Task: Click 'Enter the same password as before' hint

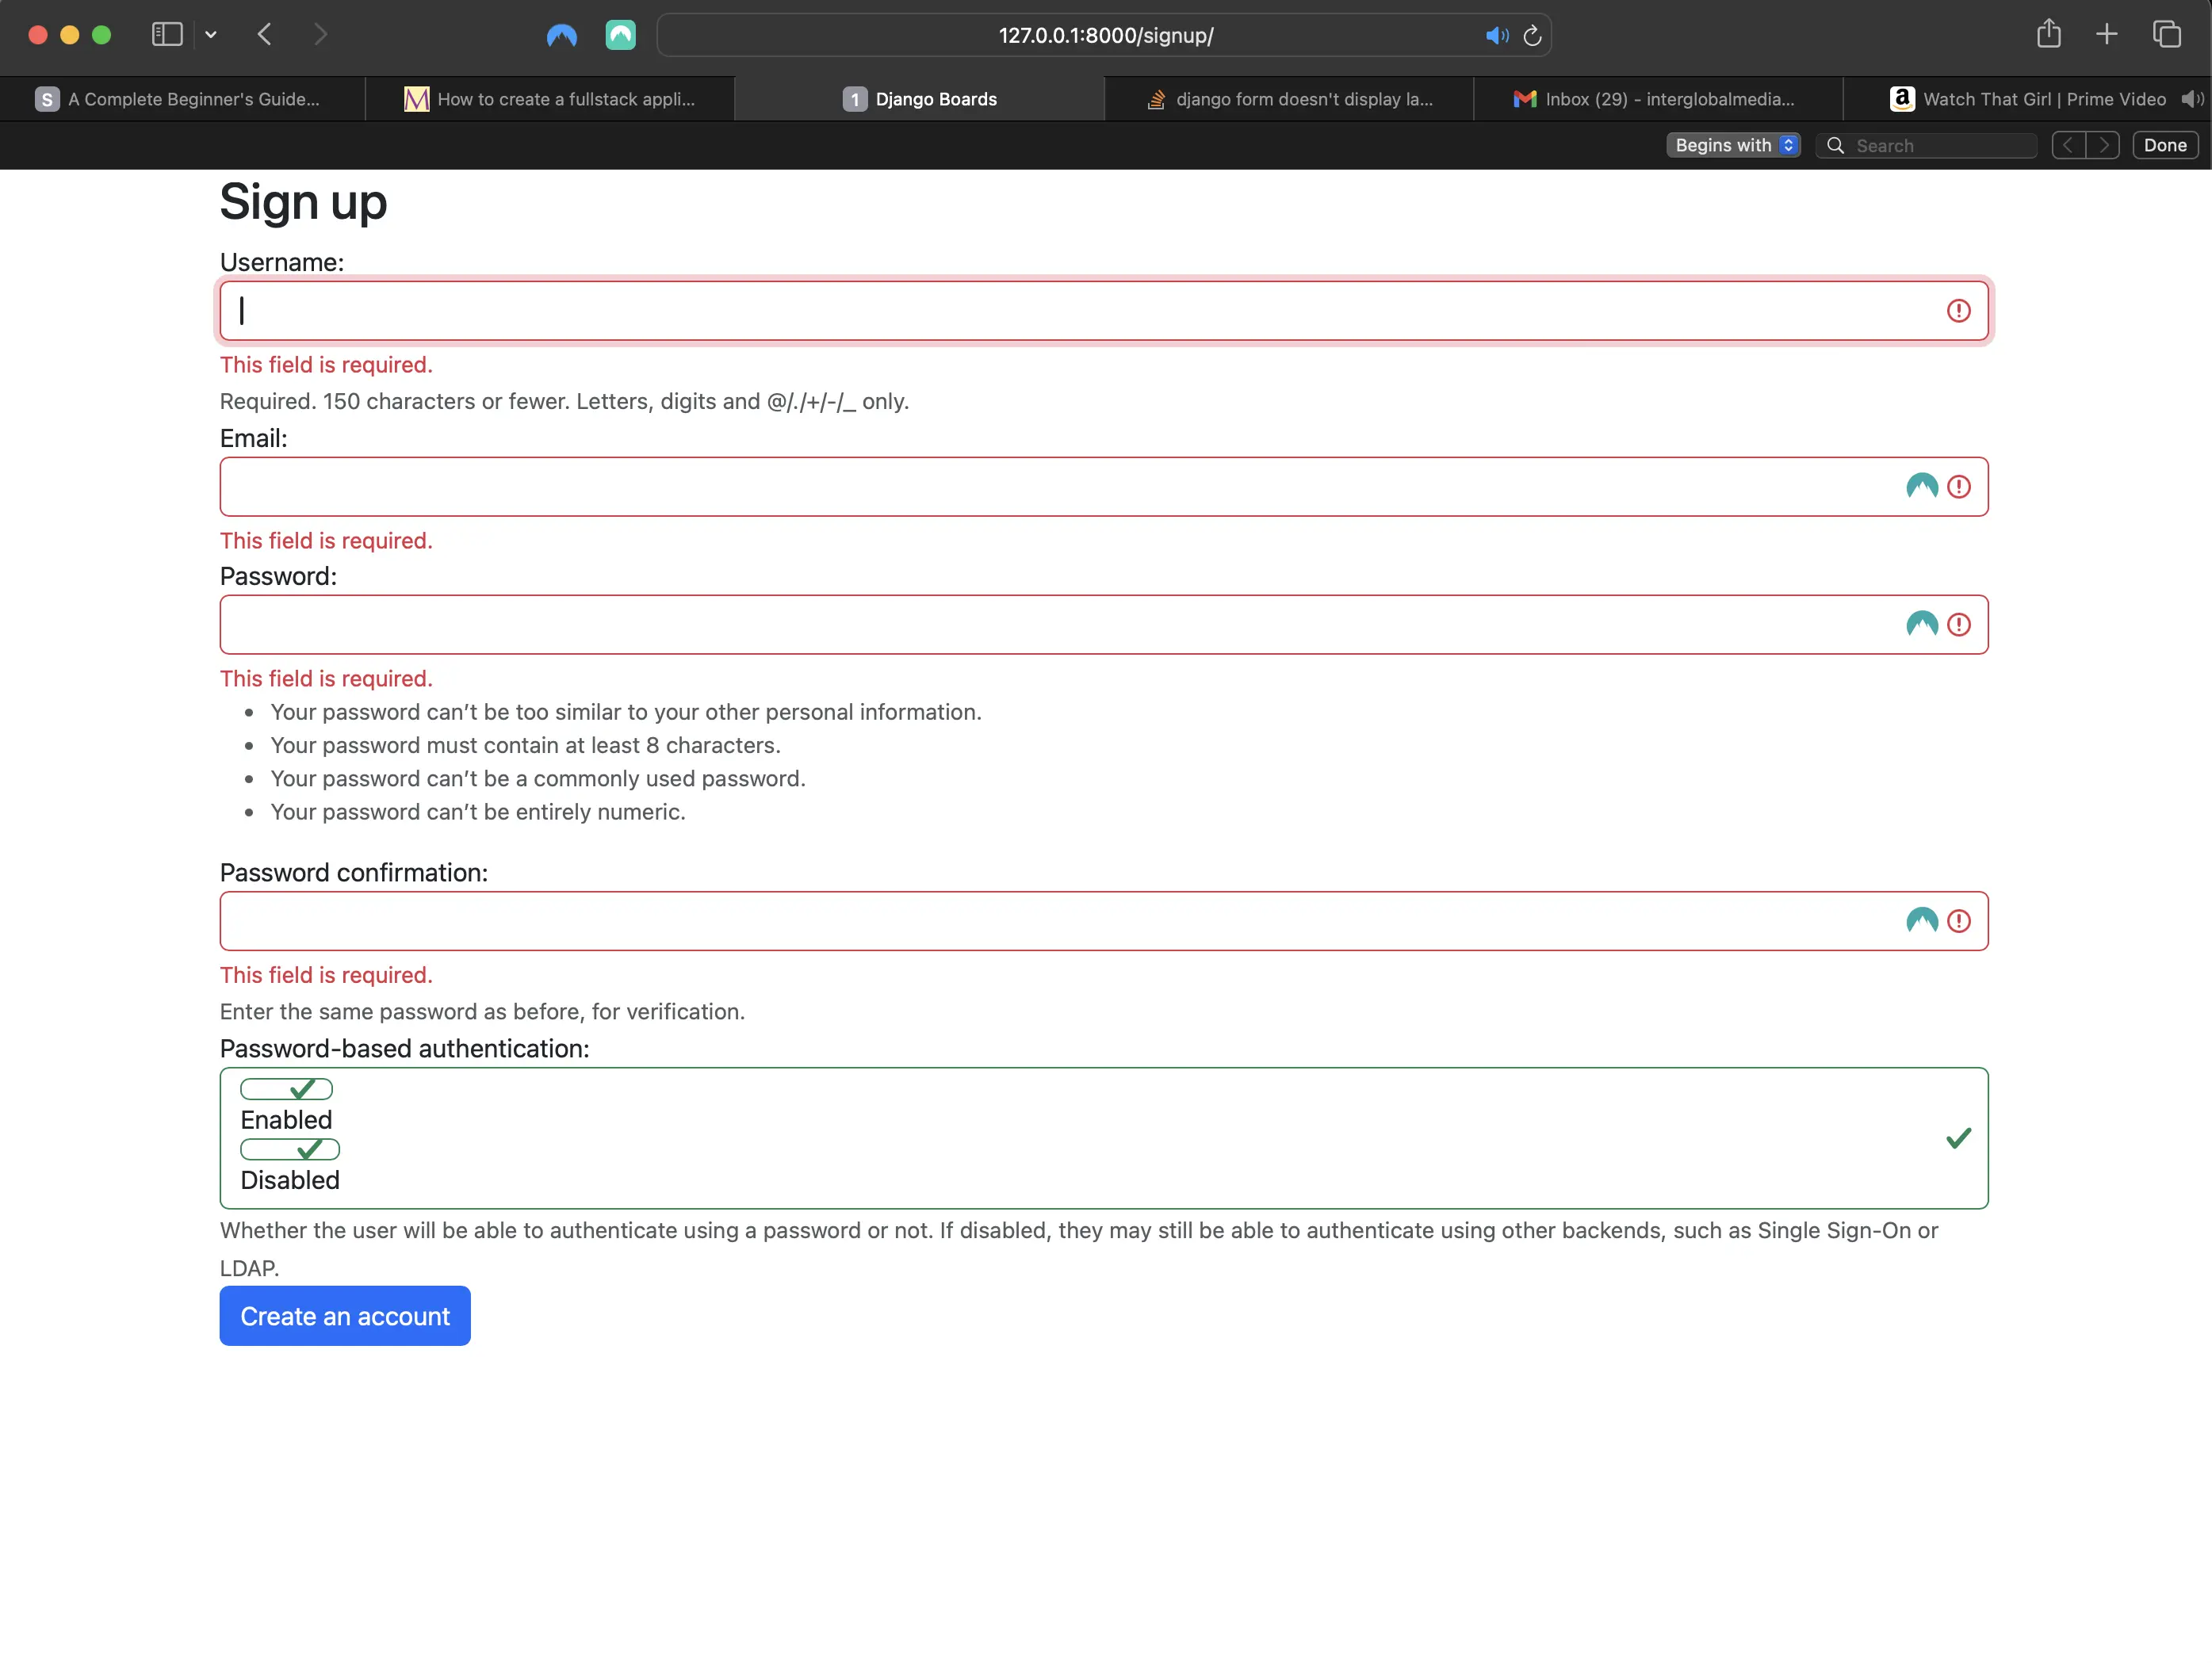Action: [x=482, y=1011]
